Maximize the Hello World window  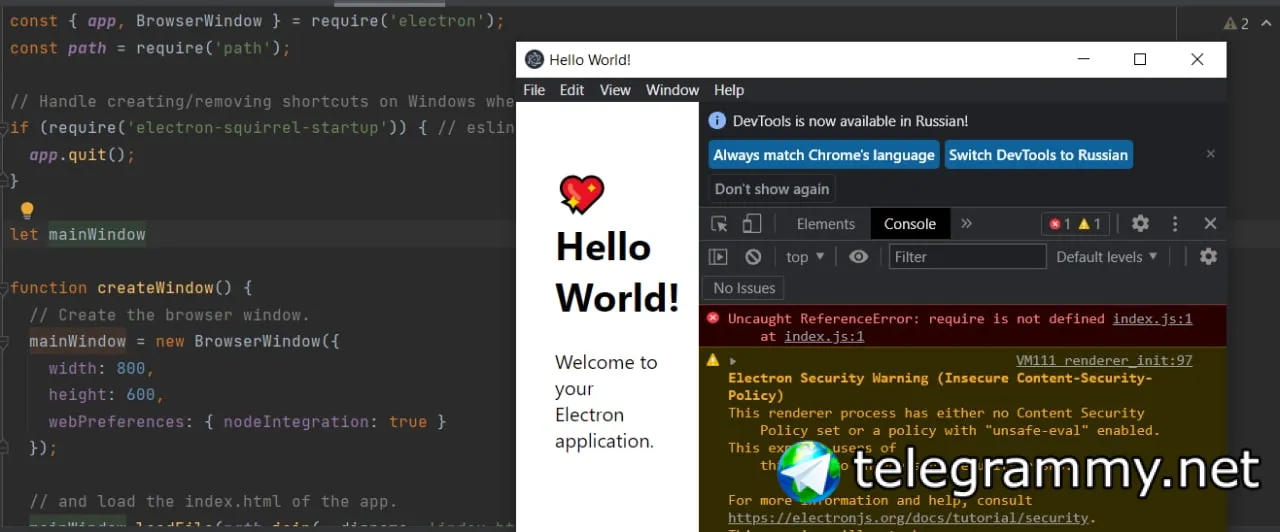pos(1140,59)
